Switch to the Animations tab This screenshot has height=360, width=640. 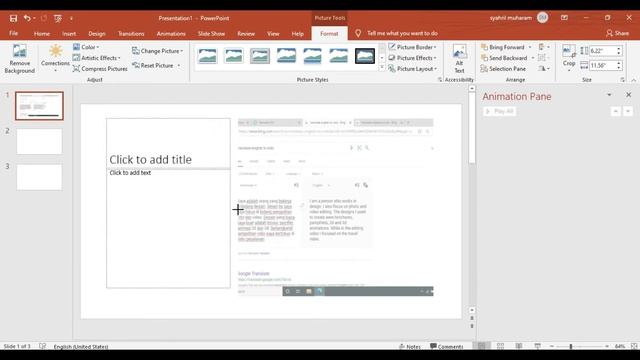pyautogui.click(x=171, y=33)
